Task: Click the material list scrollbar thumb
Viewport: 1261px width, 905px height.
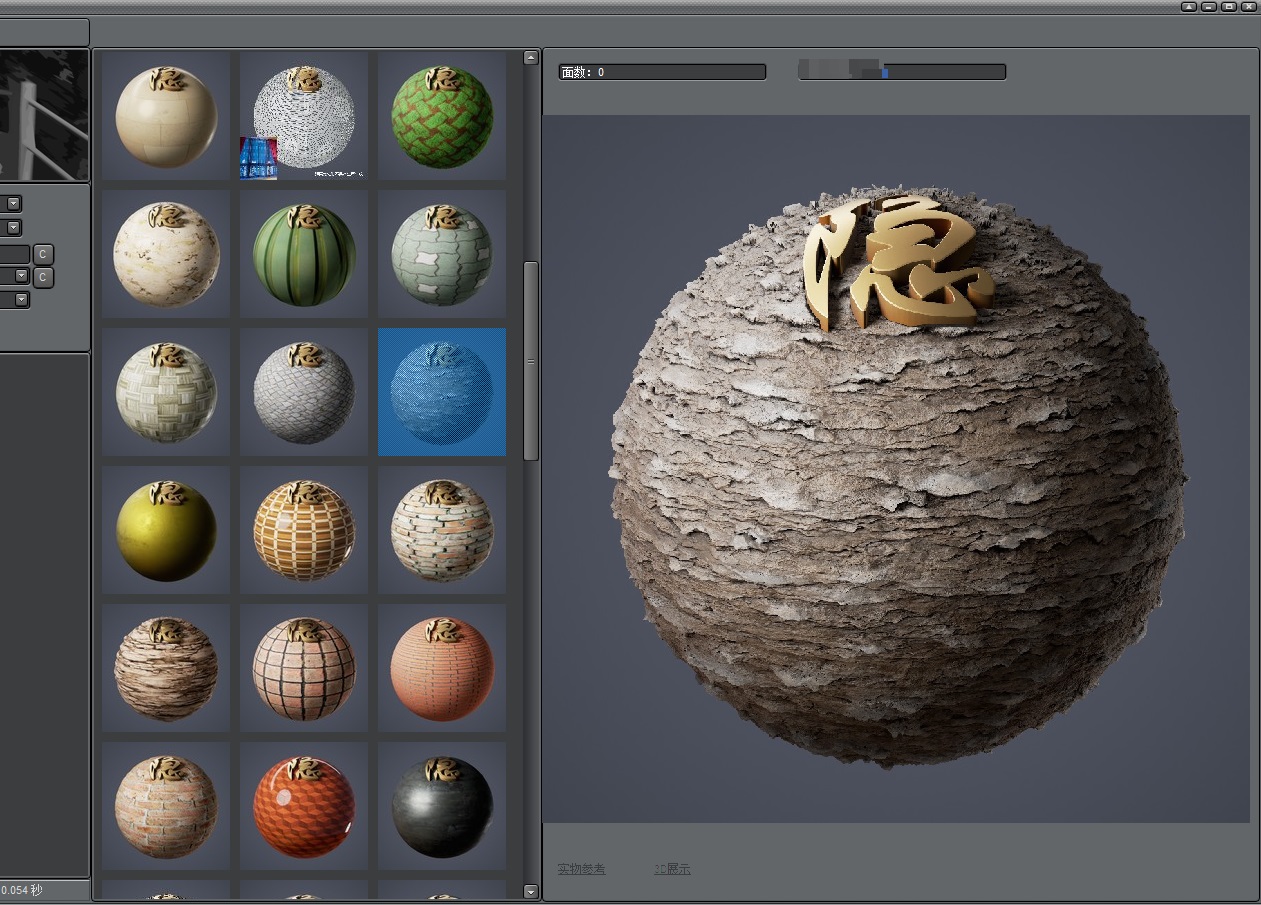Action: point(530,361)
